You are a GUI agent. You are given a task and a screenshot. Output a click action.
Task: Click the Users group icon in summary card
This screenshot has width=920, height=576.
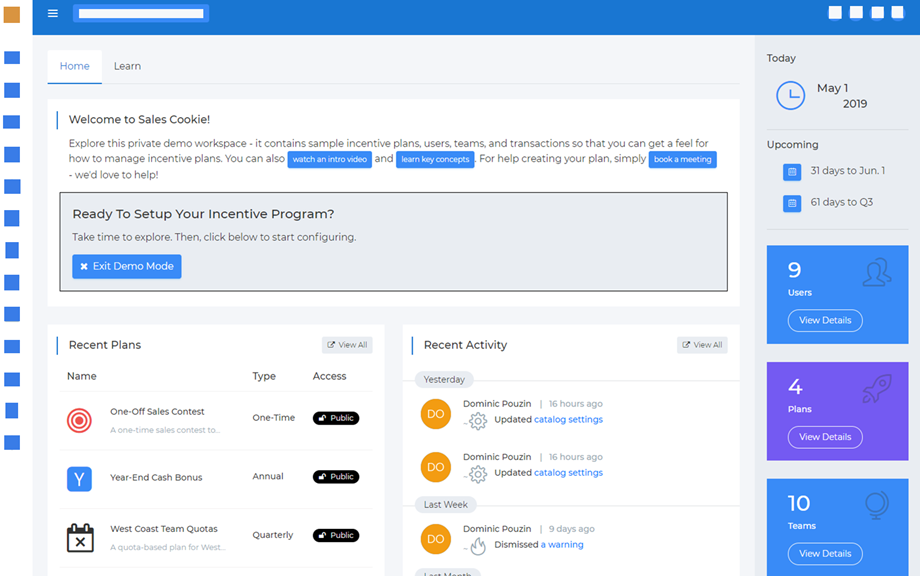click(877, 273)
